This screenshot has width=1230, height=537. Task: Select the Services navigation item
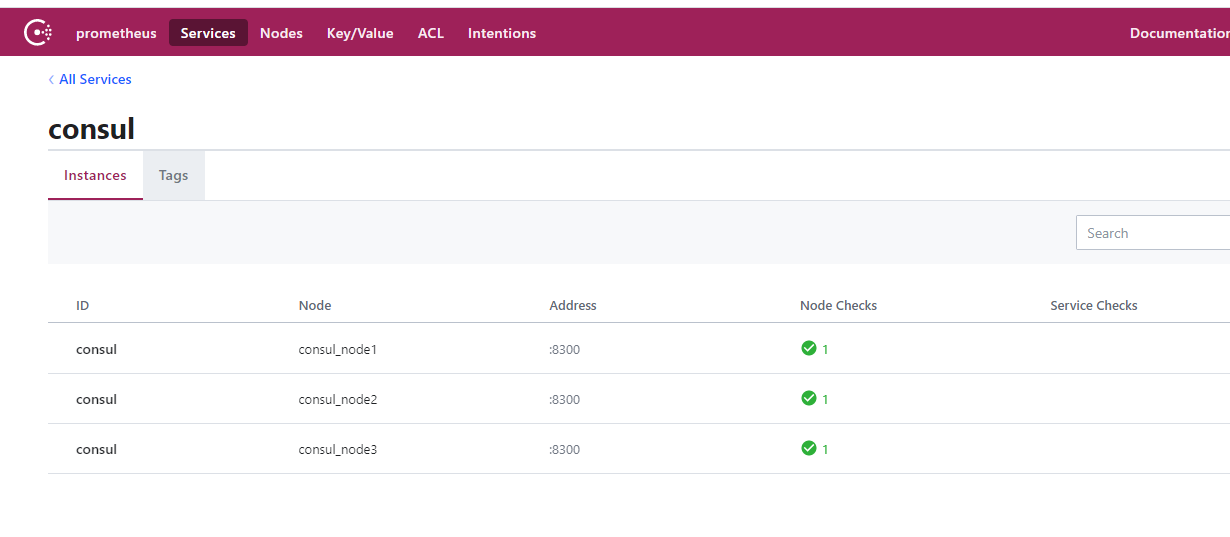[208, 33]
